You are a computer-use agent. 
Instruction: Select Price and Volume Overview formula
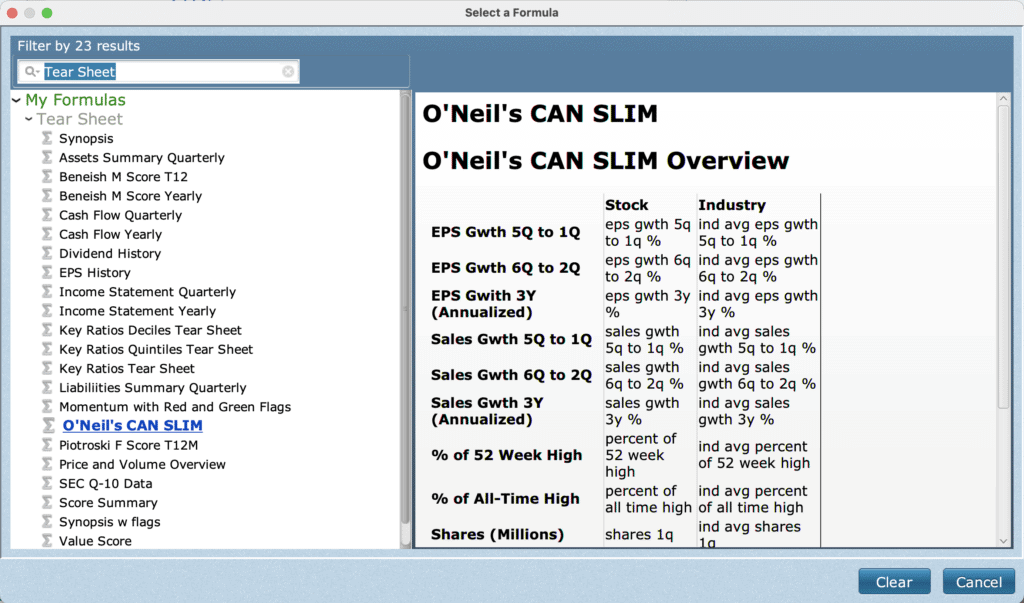point(142,464)
